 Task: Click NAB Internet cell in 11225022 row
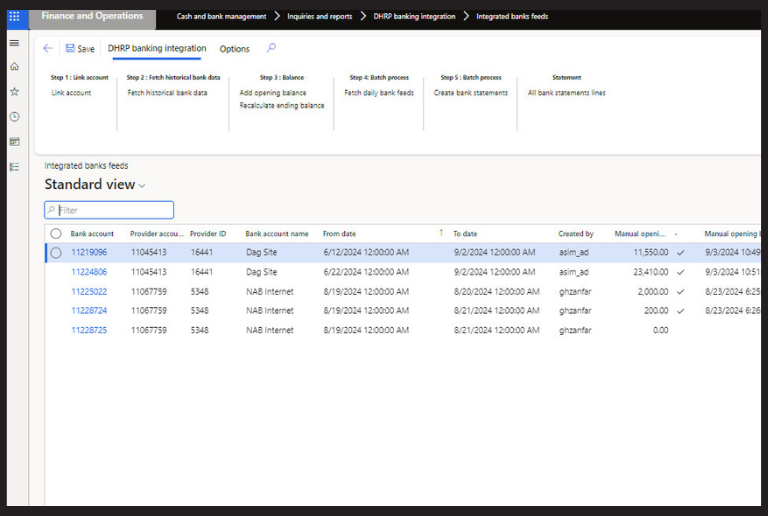270,291
